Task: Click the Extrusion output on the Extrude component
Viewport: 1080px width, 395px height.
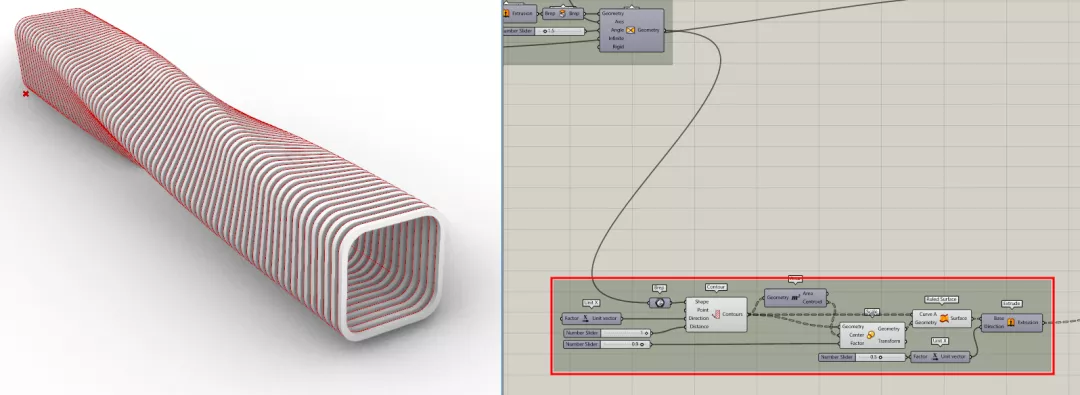Action: (x=1028, y=322)
